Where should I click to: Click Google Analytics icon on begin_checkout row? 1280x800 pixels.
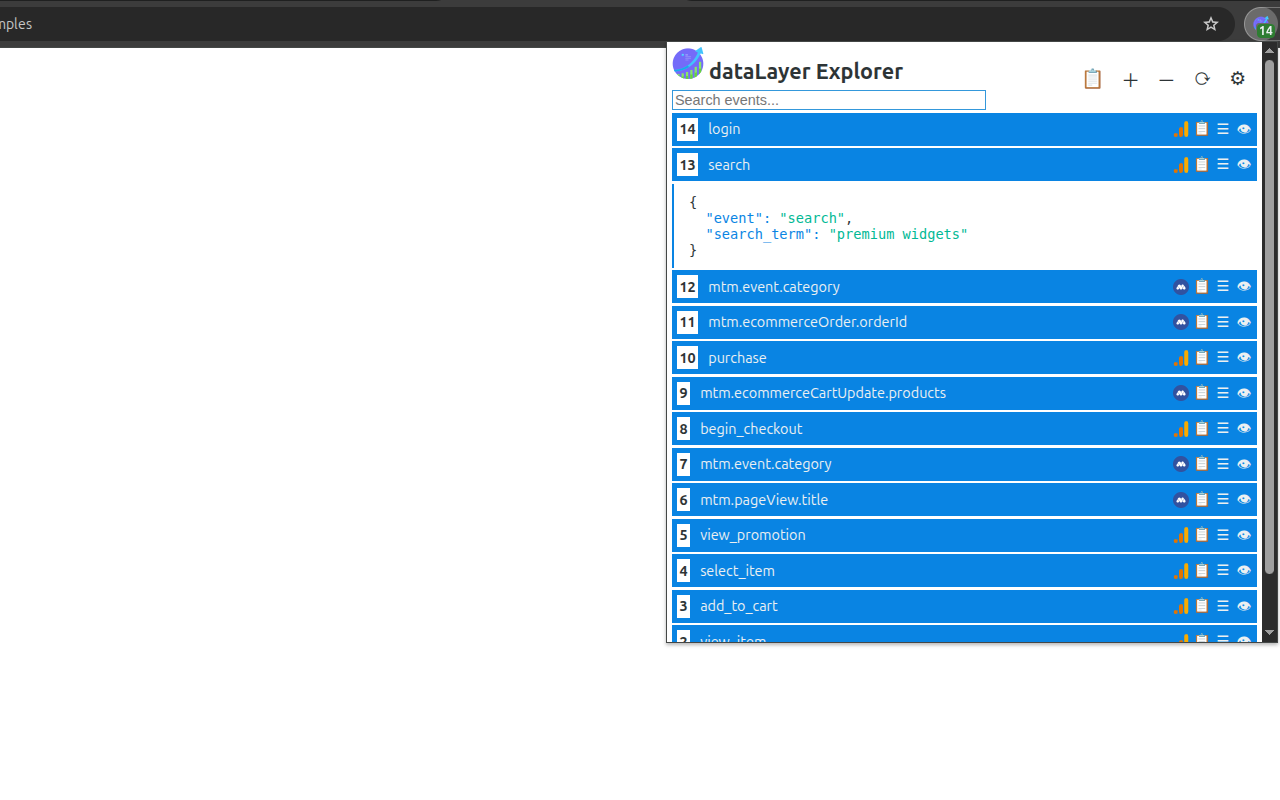click(x=1181, y=429)
